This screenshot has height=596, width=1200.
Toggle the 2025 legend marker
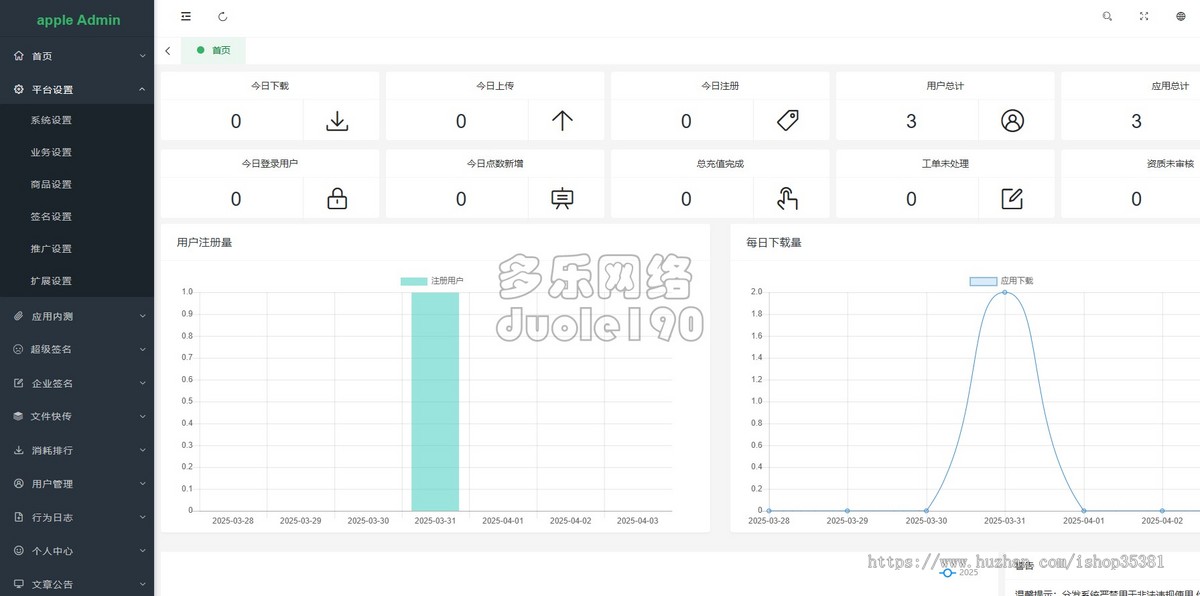pos(959,572)
